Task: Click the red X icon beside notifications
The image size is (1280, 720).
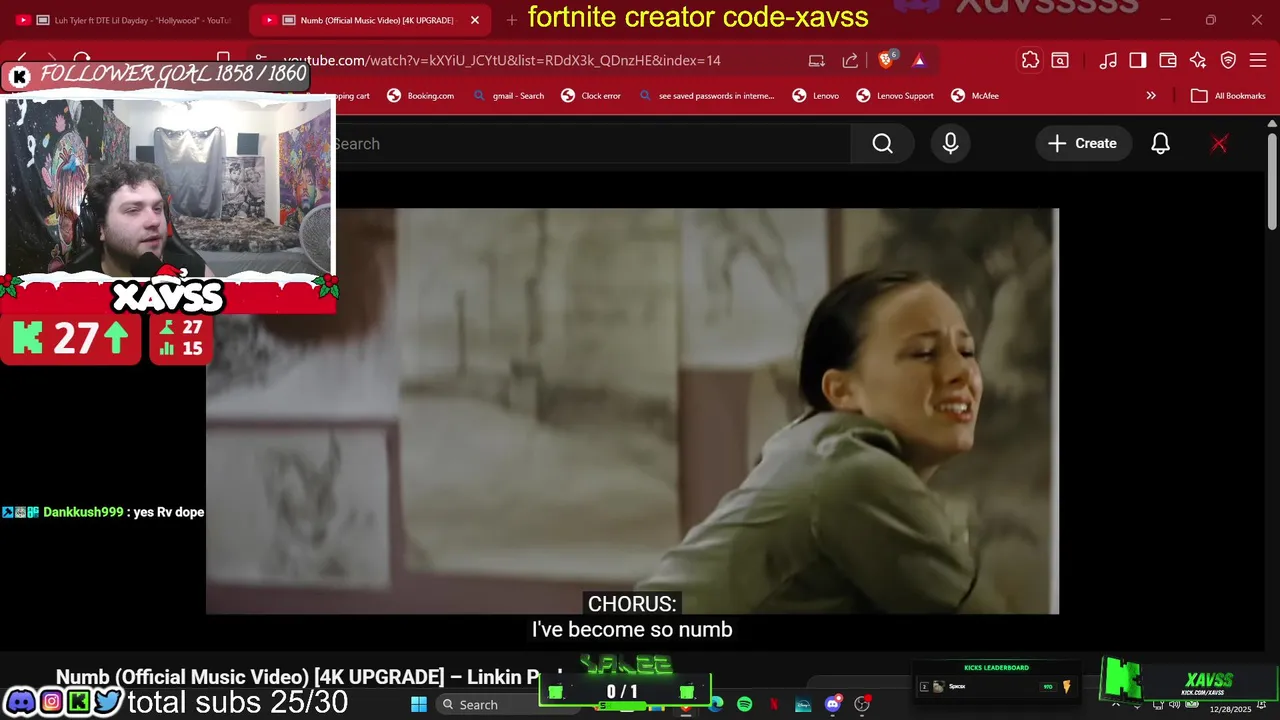Action: click(1219, 144)
